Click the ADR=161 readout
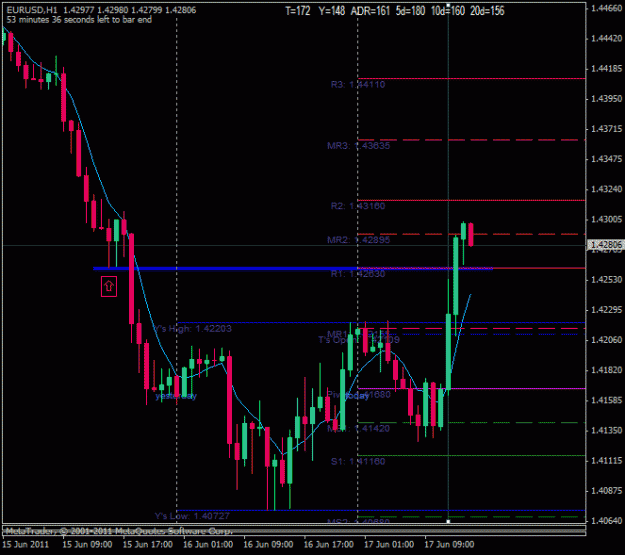 (370, 11)
